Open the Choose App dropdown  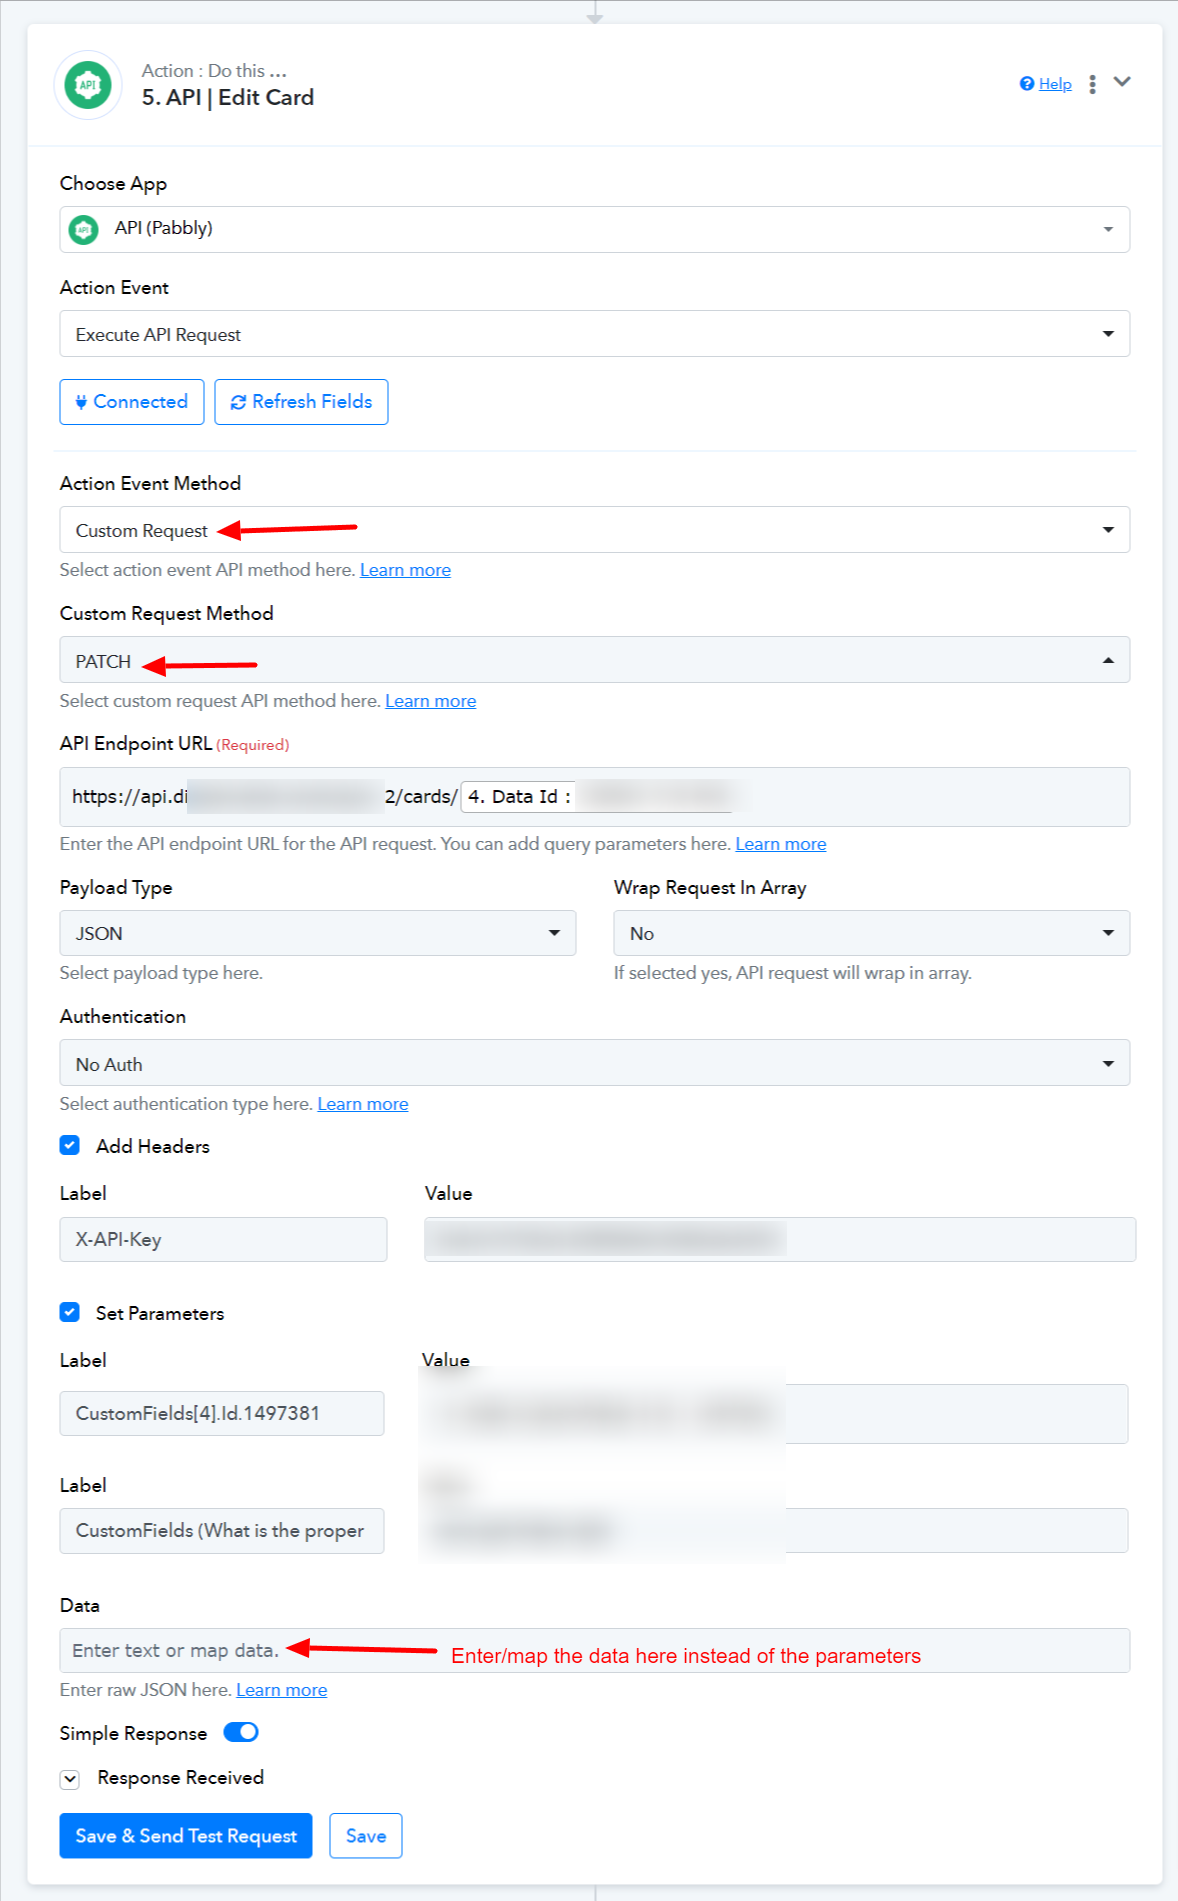tap(594, 229)
